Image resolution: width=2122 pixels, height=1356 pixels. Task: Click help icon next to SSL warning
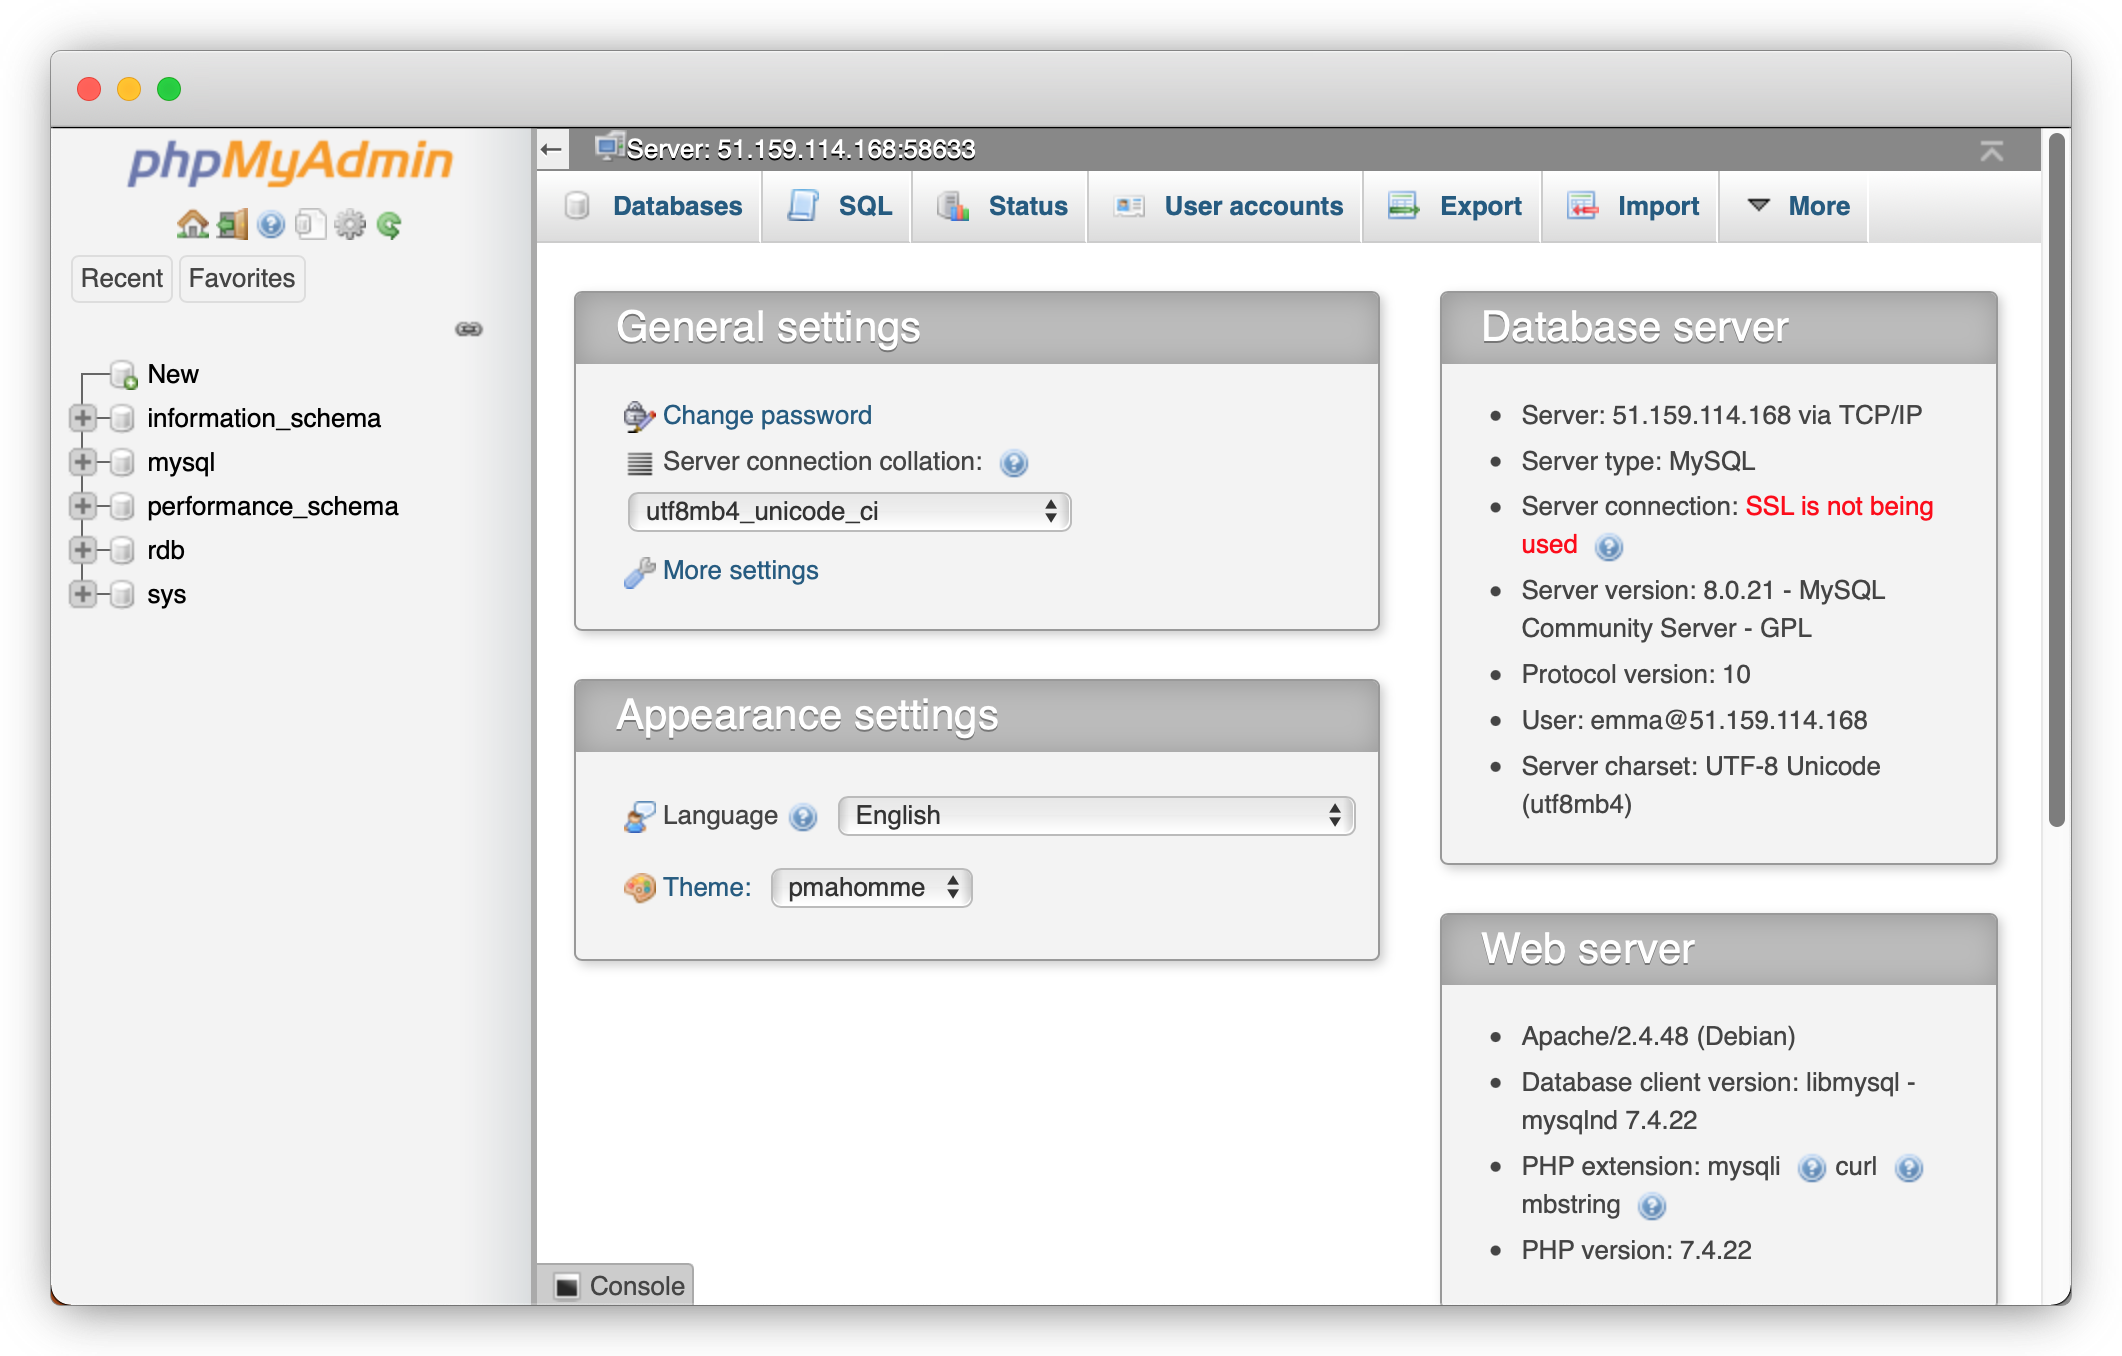click(x=1608, y=547)
